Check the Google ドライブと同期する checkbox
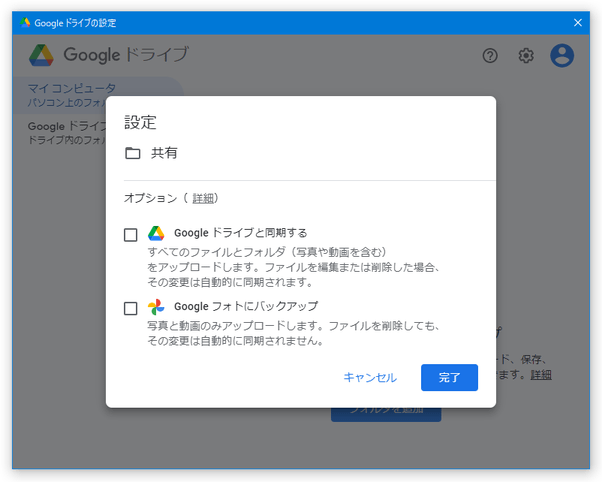 pos(131,234)
